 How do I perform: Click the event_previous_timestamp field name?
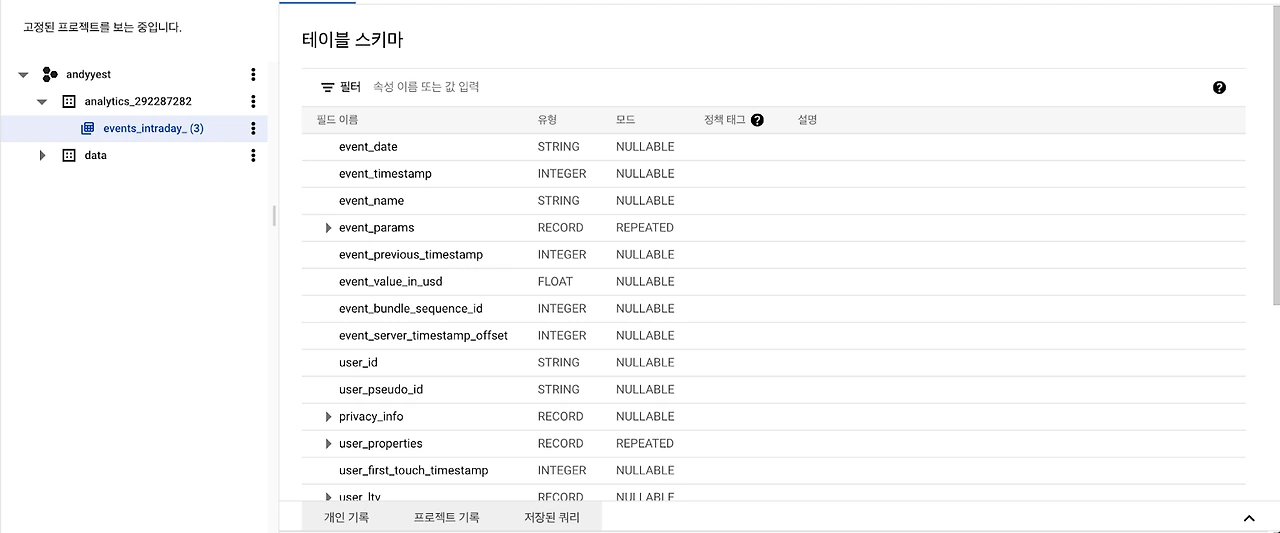point(411,255)
